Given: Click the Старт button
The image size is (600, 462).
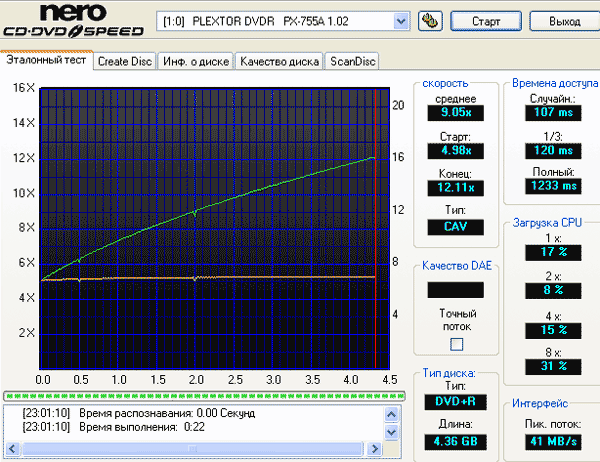Looking at the screenshot, I should [486, 21].
